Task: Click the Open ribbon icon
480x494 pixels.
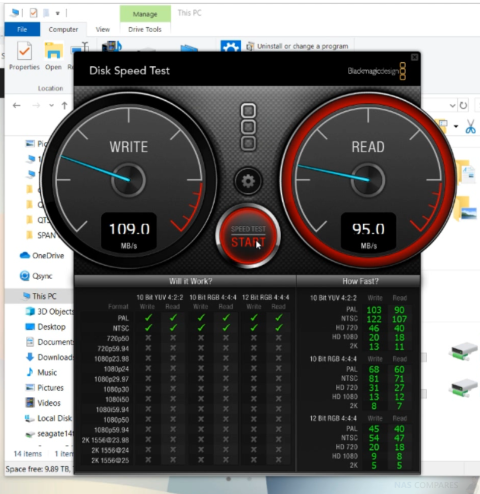Action: point(53,56)
